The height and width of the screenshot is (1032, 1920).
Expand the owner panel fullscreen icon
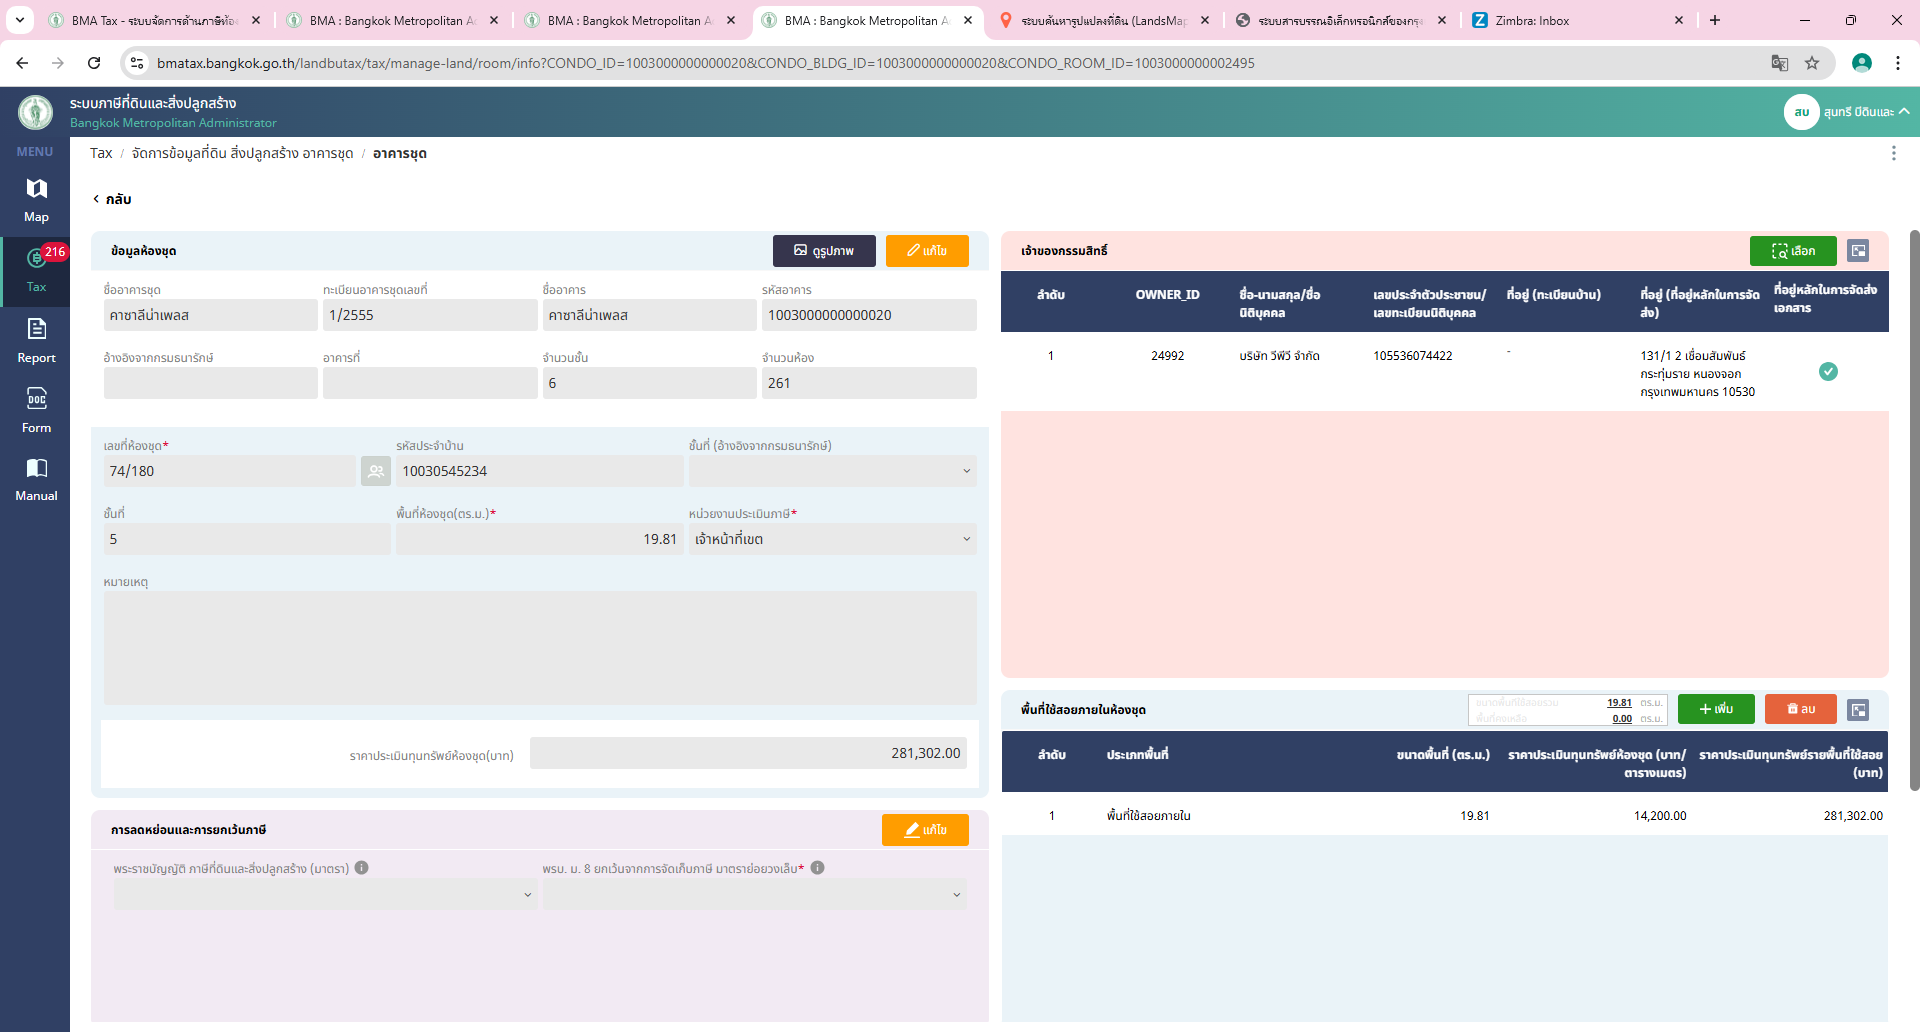click(1858, 251)
